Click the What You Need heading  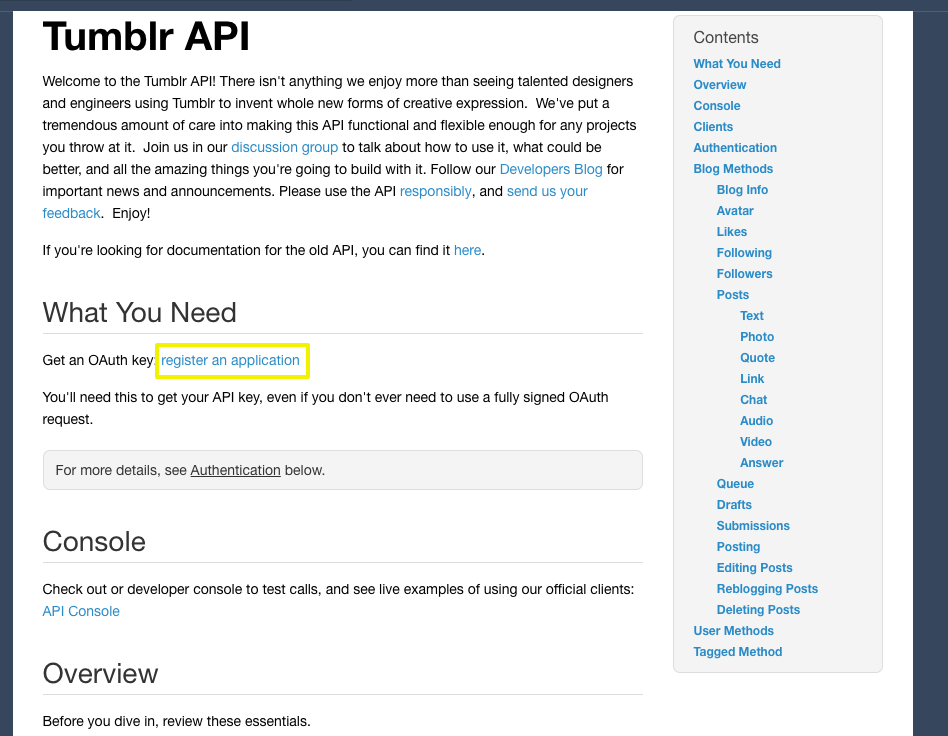click(x=139, y=313)
